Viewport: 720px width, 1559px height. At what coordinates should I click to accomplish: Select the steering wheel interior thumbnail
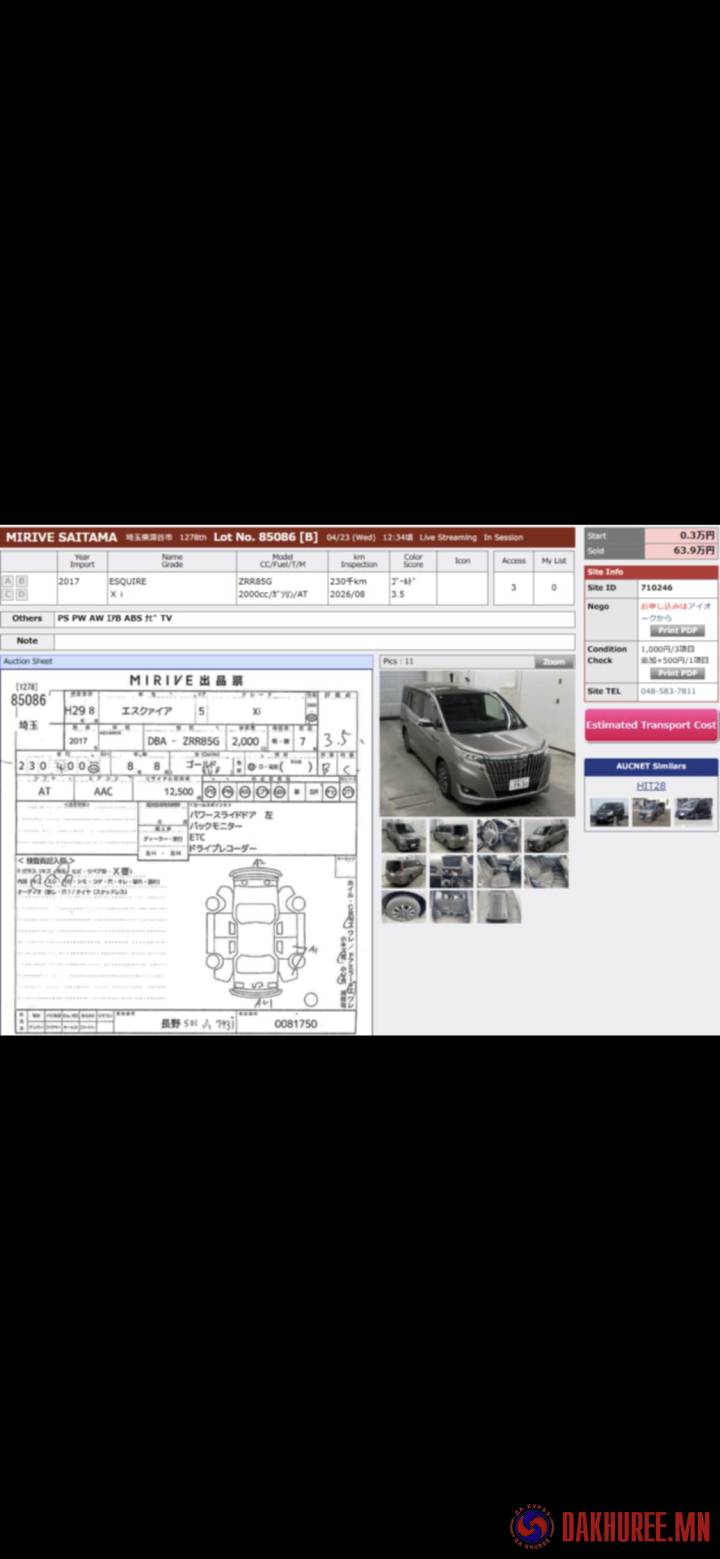[498, 835]
